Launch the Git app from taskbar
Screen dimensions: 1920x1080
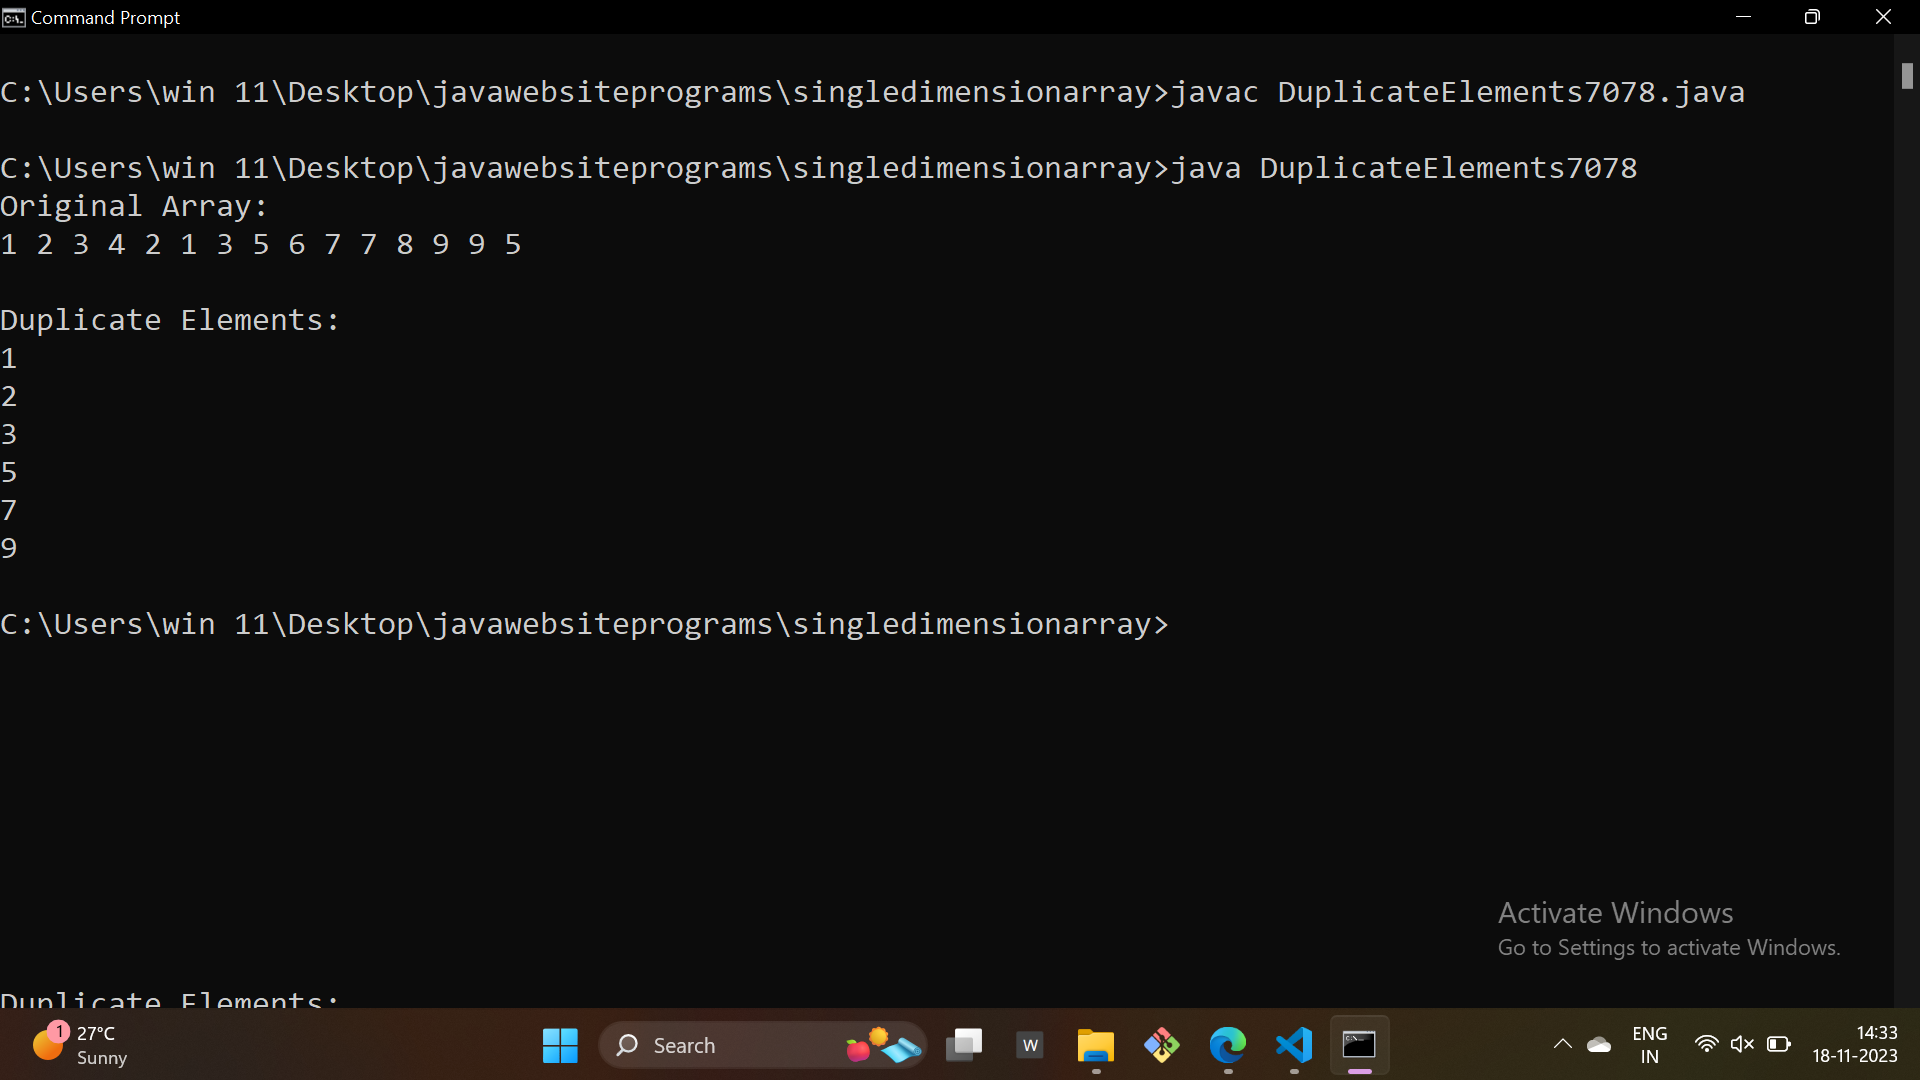tap(1162, 1046)
